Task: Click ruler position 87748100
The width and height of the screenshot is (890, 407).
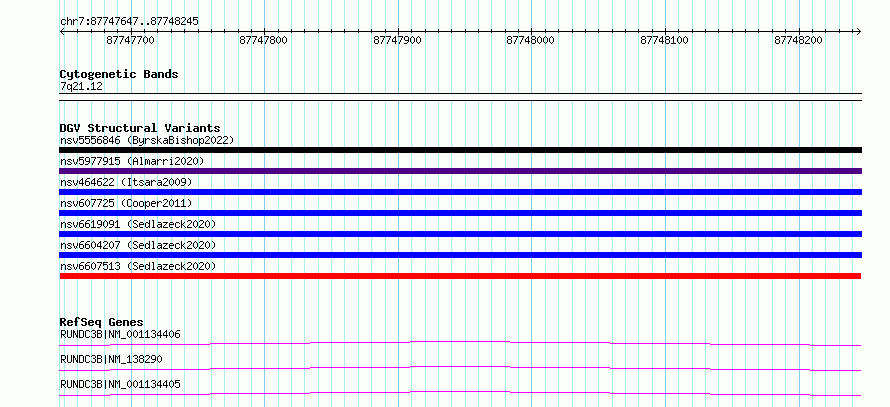Action: pos(665,40)
